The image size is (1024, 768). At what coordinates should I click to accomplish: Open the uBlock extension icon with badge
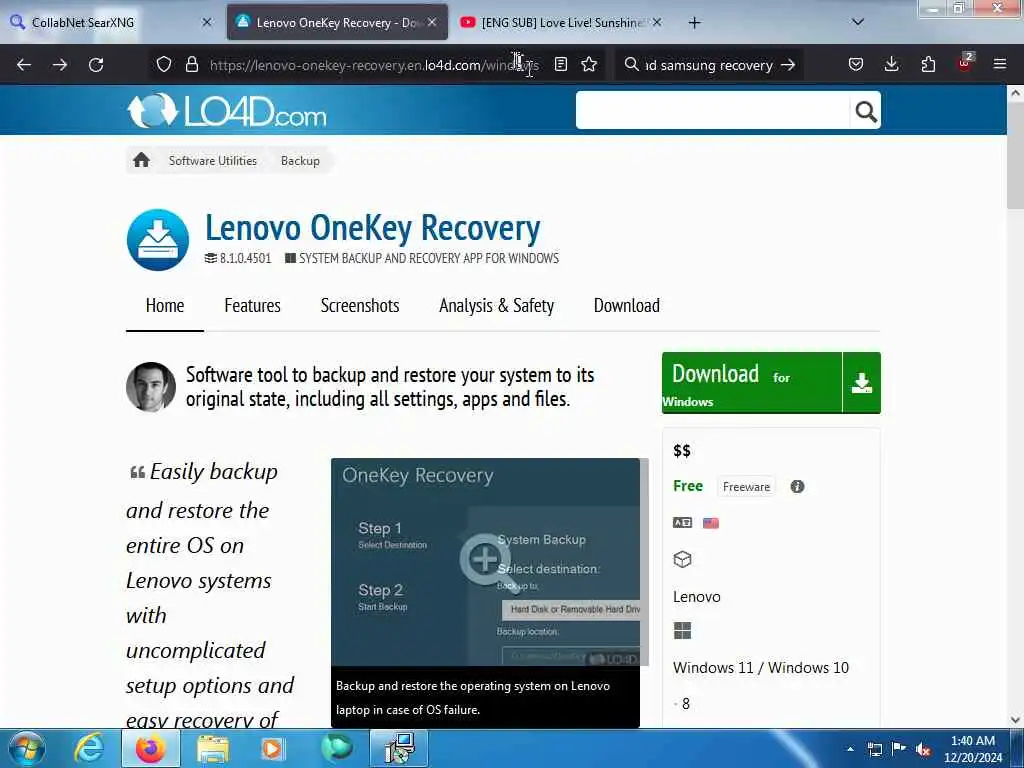tap(965, 63)
